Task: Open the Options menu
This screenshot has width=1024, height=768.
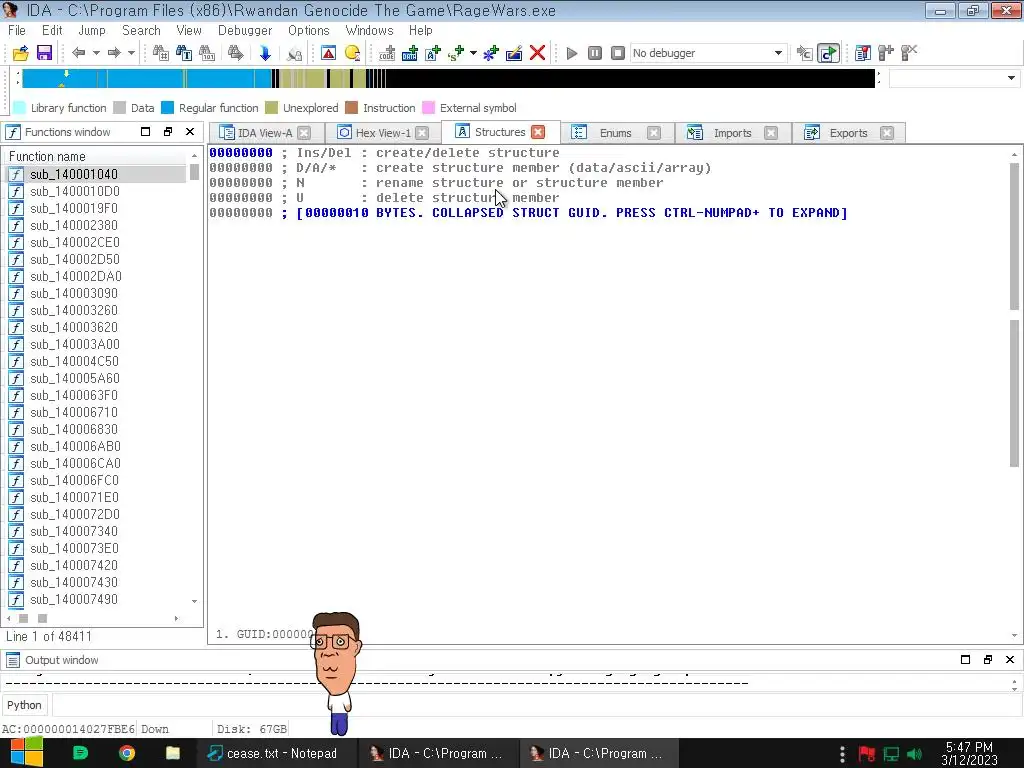Action: coord(309,30)
